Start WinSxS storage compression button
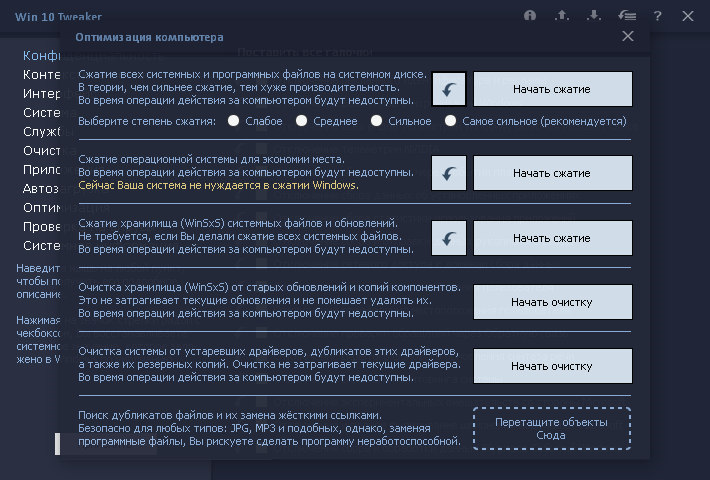Image resolution: width=710 pixels, height=480 pixels. pos(552,238)
